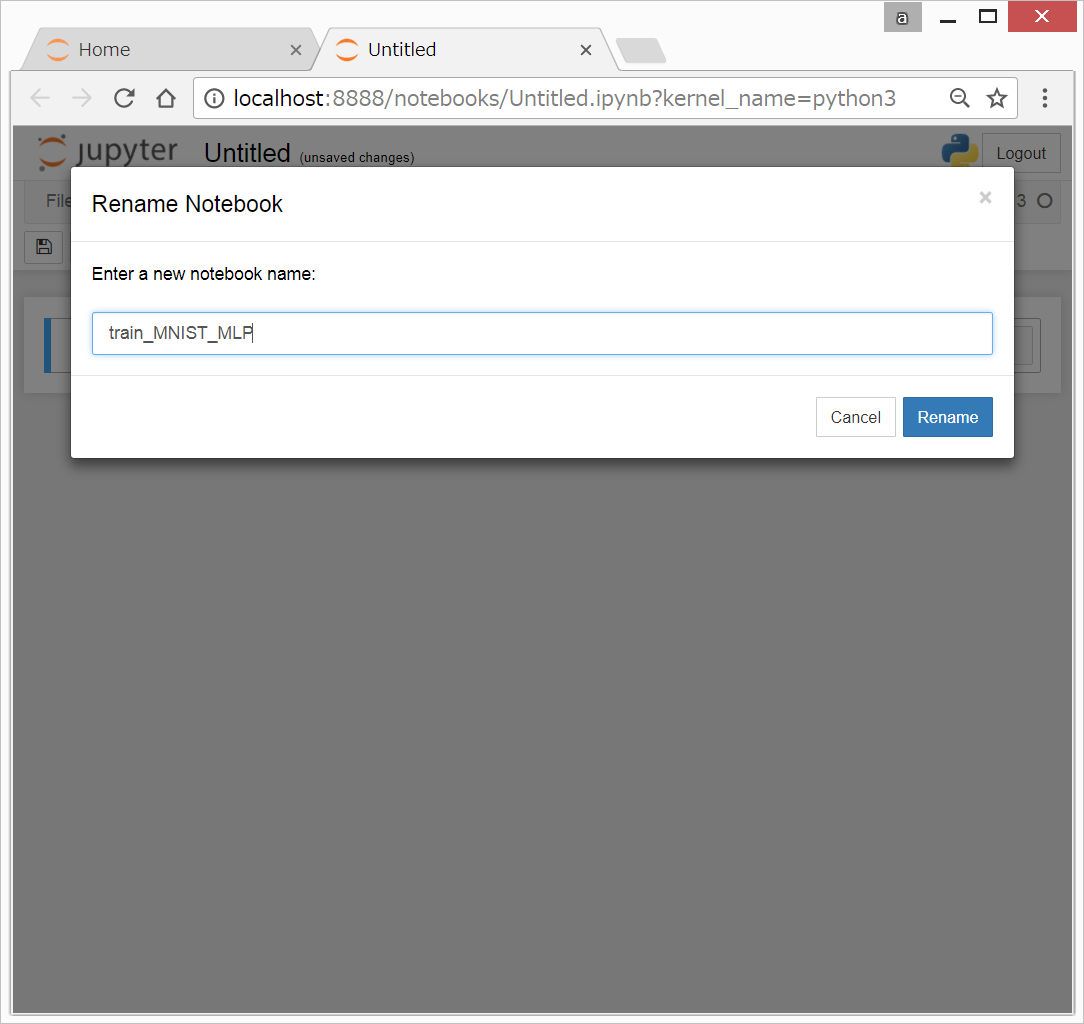Image resolution: width=1084 pixels, height=1024 pixels.
Task: Close the Untitled browser tab
Action: 586,50
